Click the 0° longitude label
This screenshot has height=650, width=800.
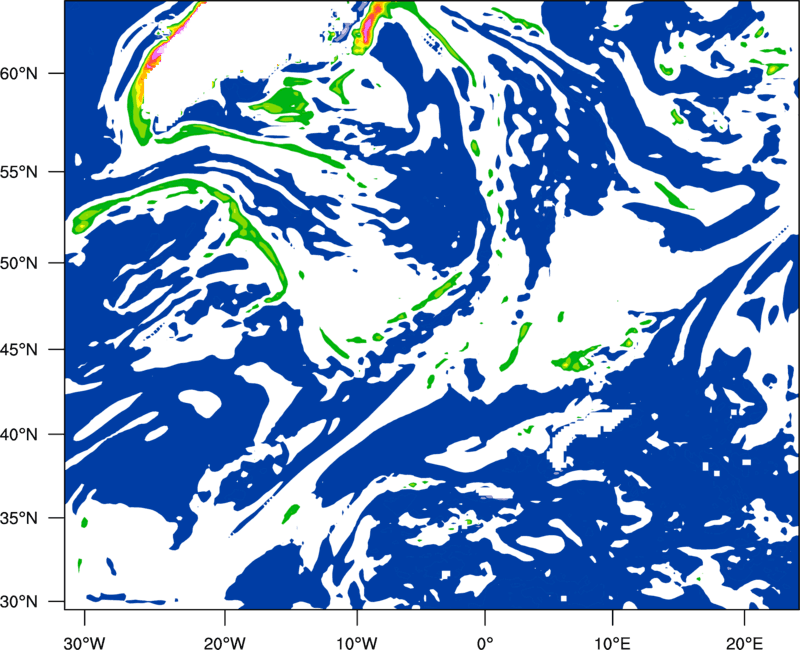pyautogui.click(x=485, y=642)
